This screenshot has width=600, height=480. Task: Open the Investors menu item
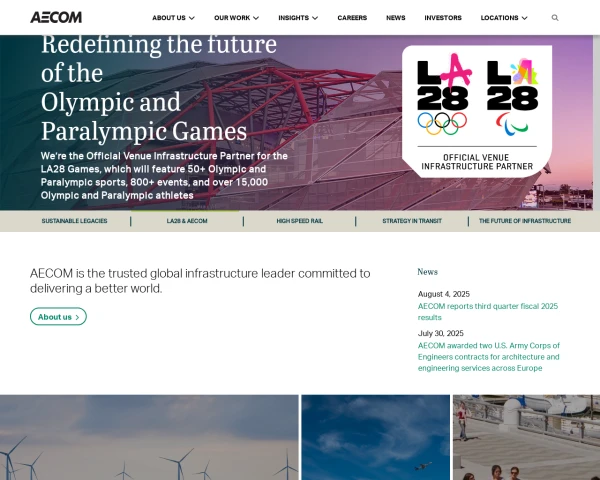click(443, 18)
